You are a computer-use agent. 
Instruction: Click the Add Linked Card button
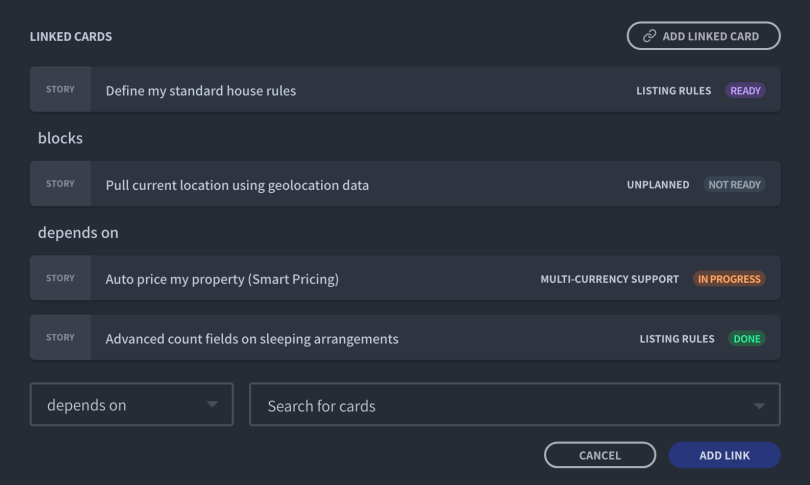(x=703, y=36)
